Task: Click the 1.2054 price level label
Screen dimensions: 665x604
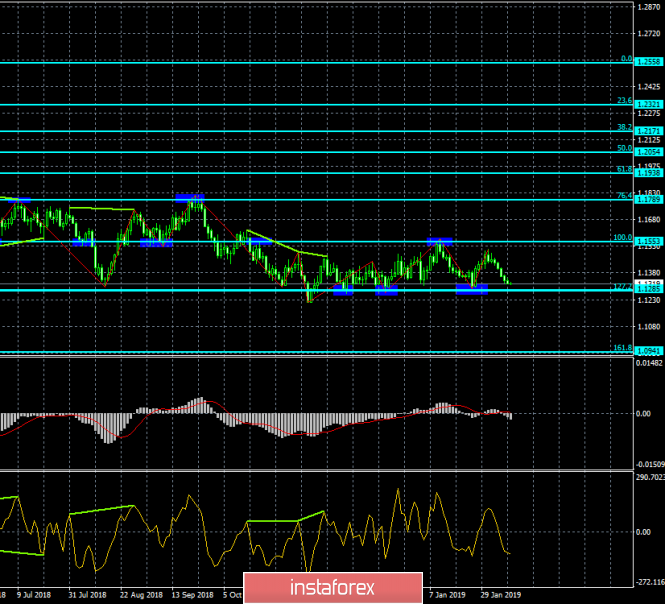Action: [x=649, y=152]
